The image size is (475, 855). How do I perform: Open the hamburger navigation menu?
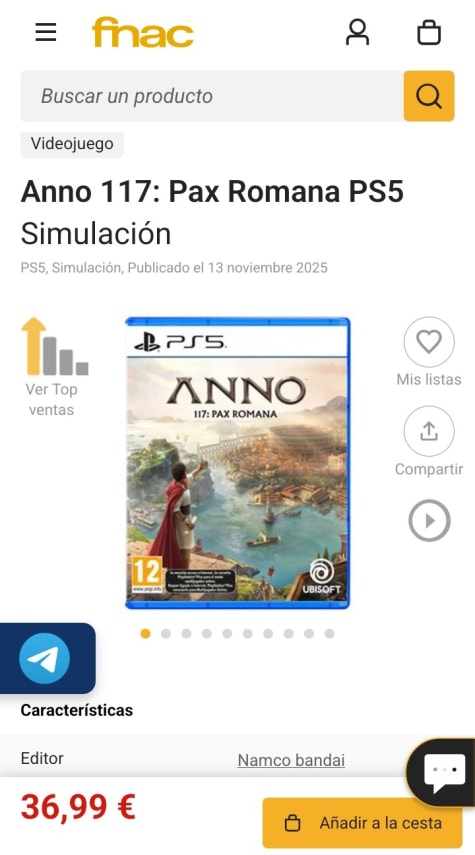[46, 32]
